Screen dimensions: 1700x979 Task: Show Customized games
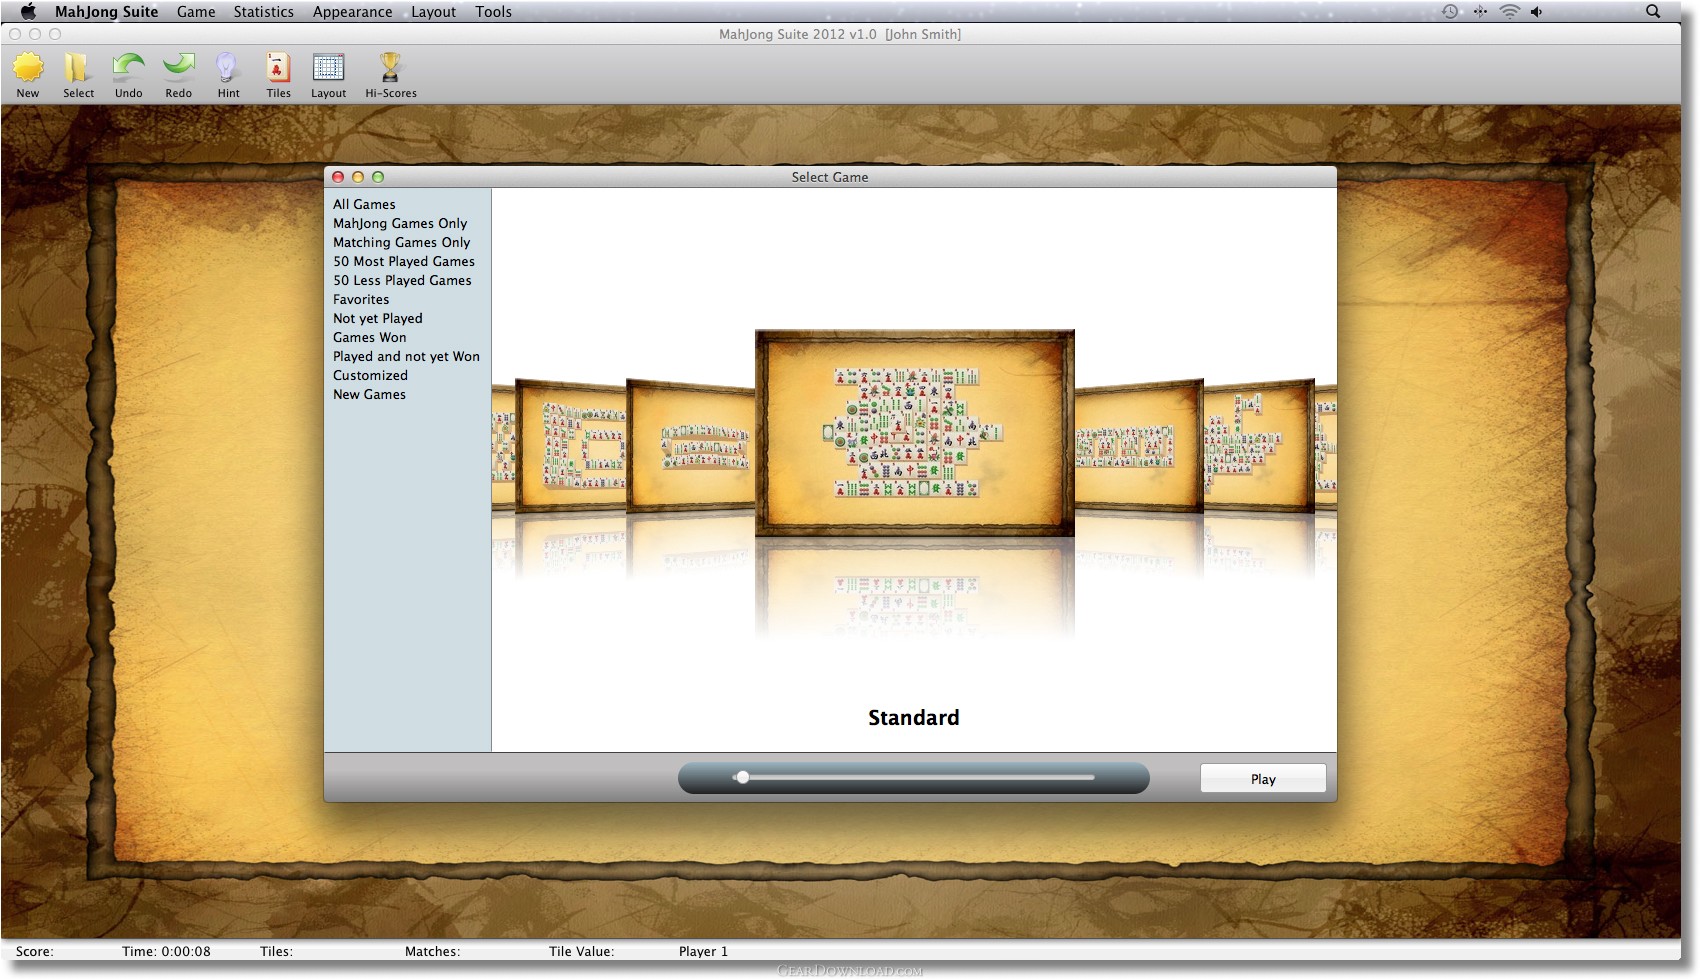click(370, 375)
